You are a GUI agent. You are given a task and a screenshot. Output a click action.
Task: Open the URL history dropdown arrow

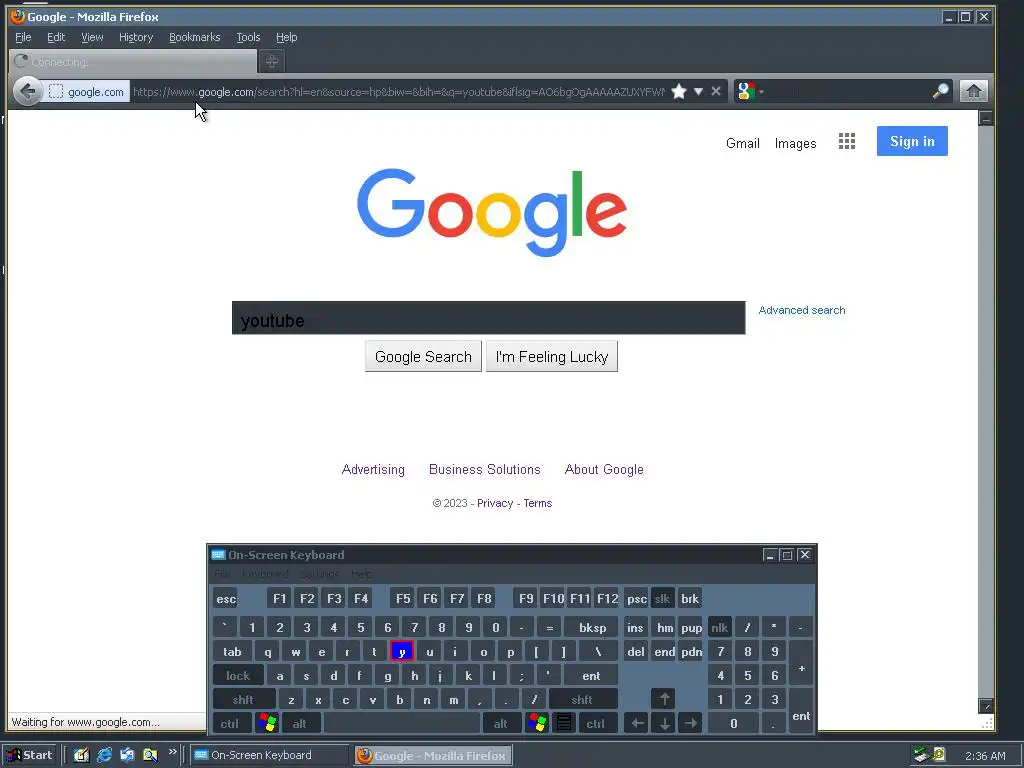698,91
